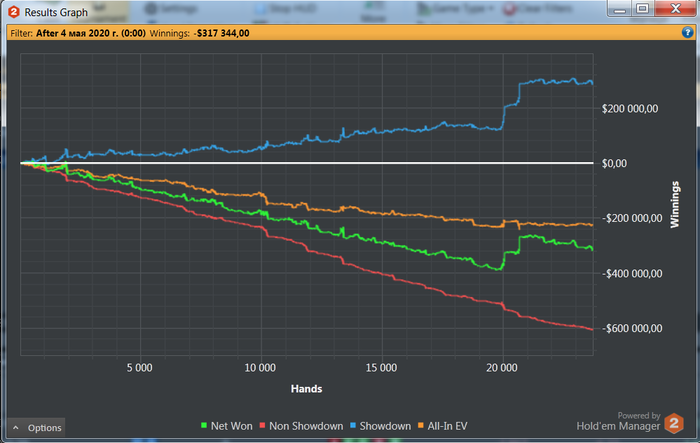The image size is (700, 443).
Task: Click the -$200 000,00 axis label
Action: (x=632, y=218)
